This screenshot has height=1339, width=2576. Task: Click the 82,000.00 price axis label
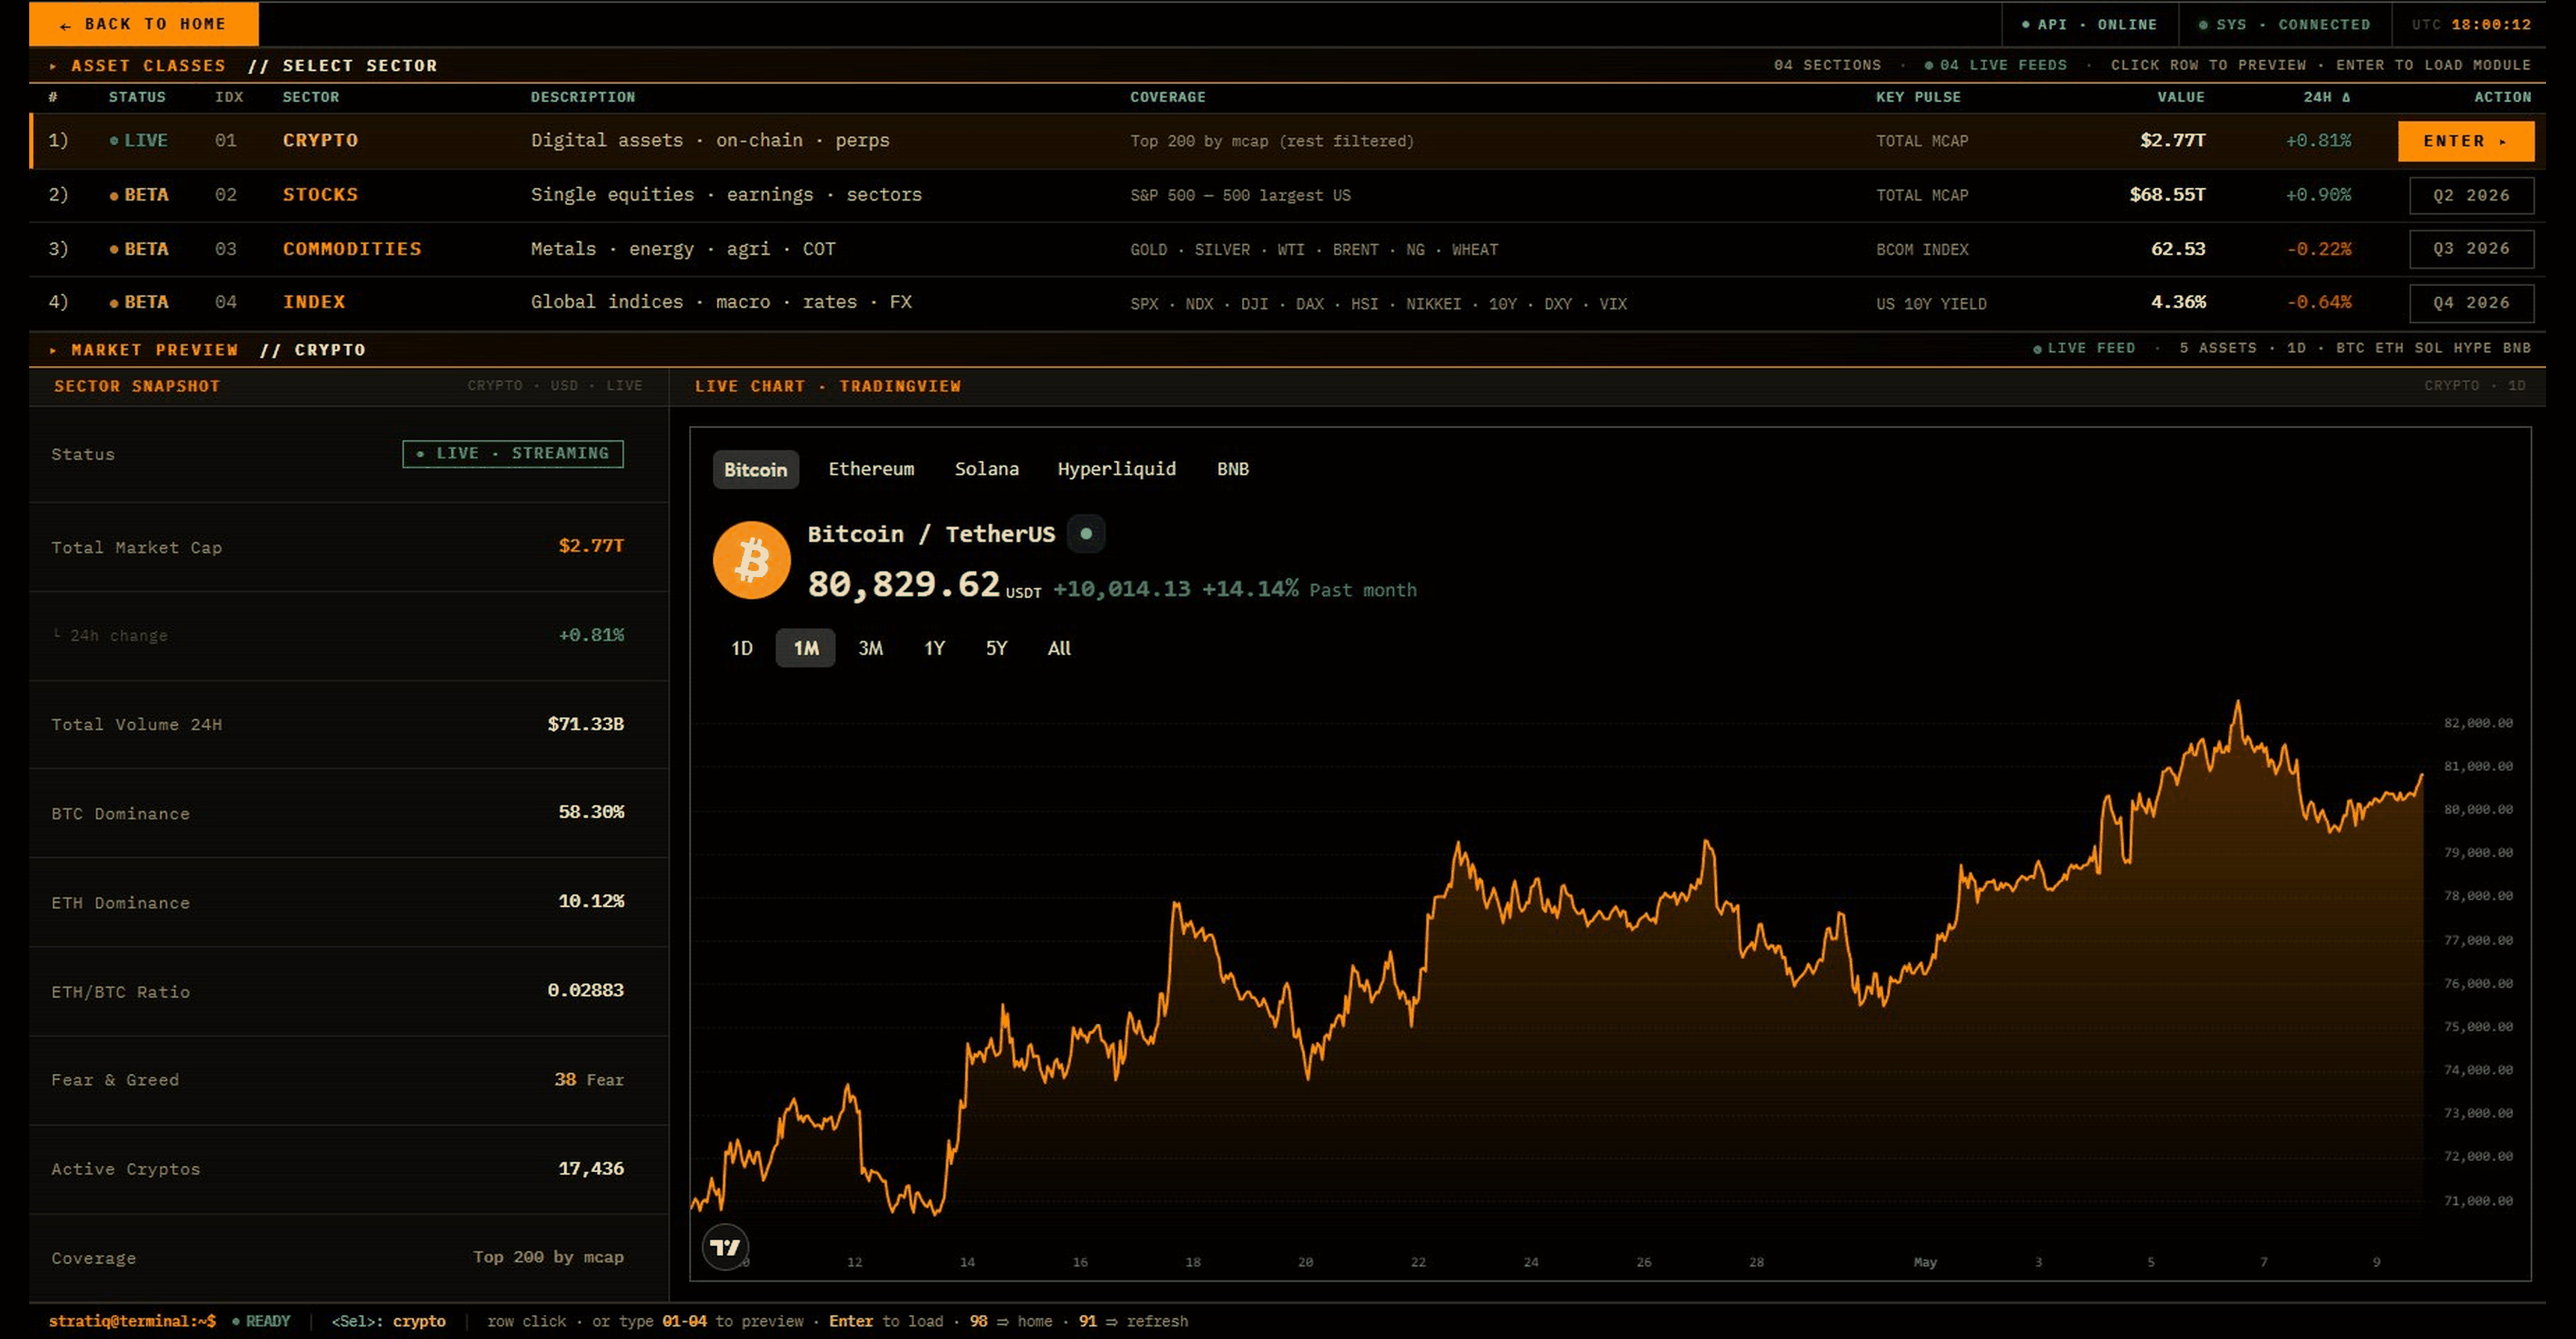tap(2478, 723)
